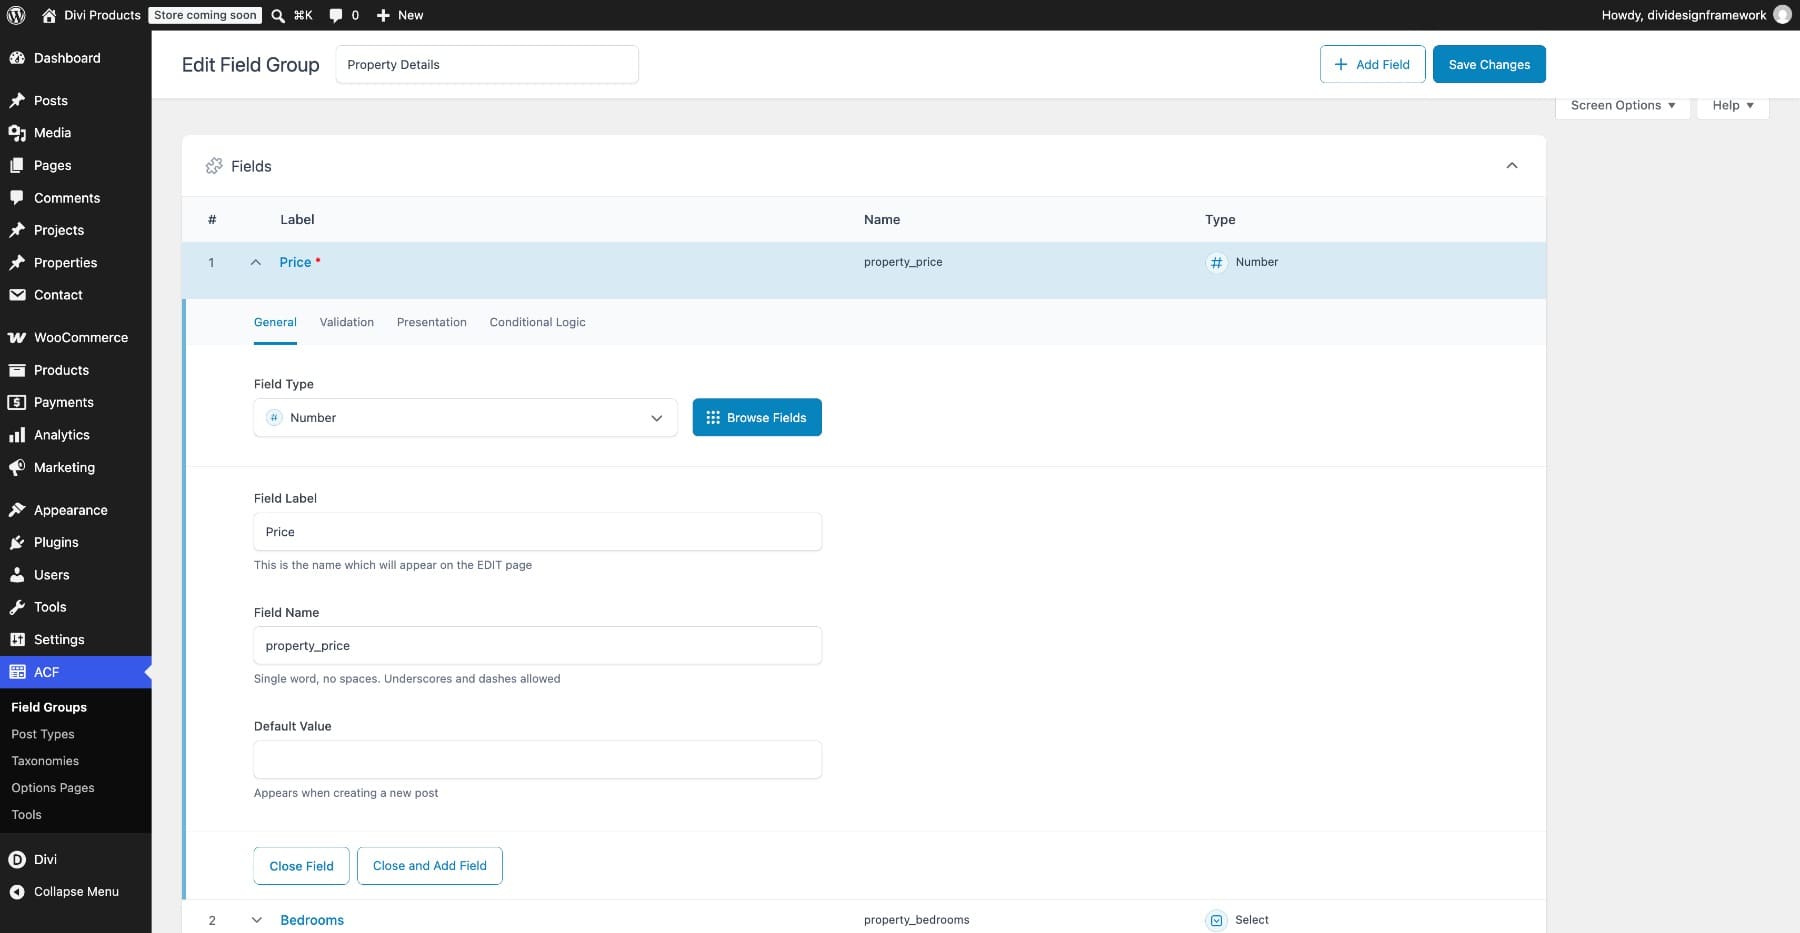This screenshot has width=1800, height=933.
Task: Click the WordPress logo icon
Action: 16,15
